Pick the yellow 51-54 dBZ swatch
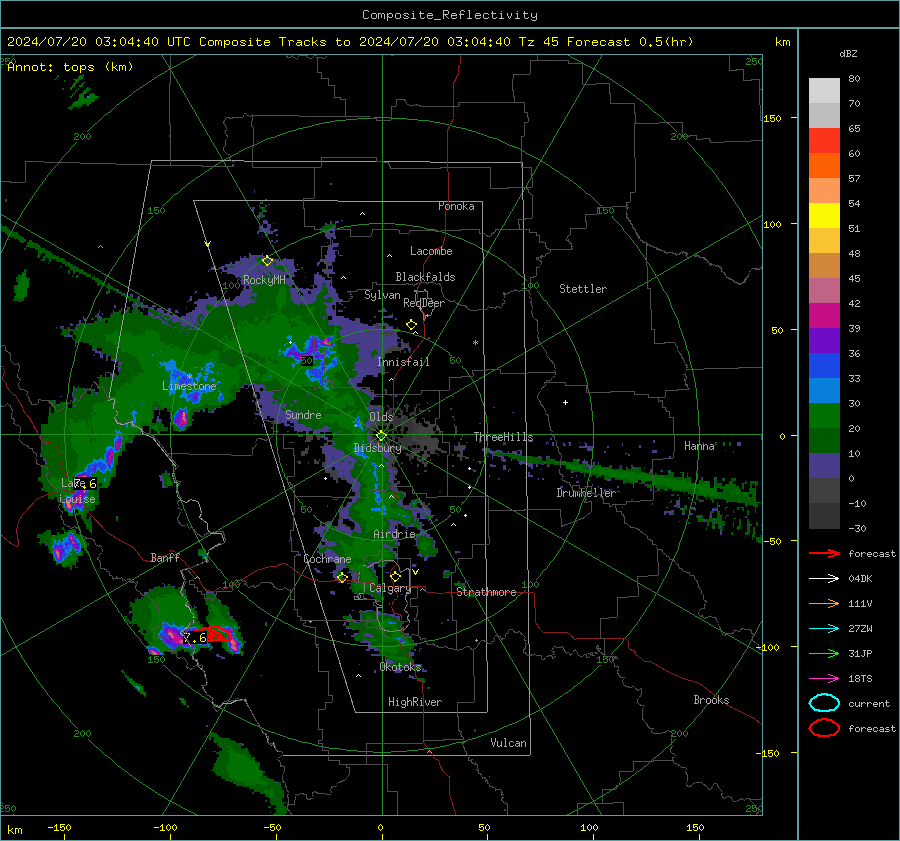Screen dimensions: 900x841 [824, 216]
